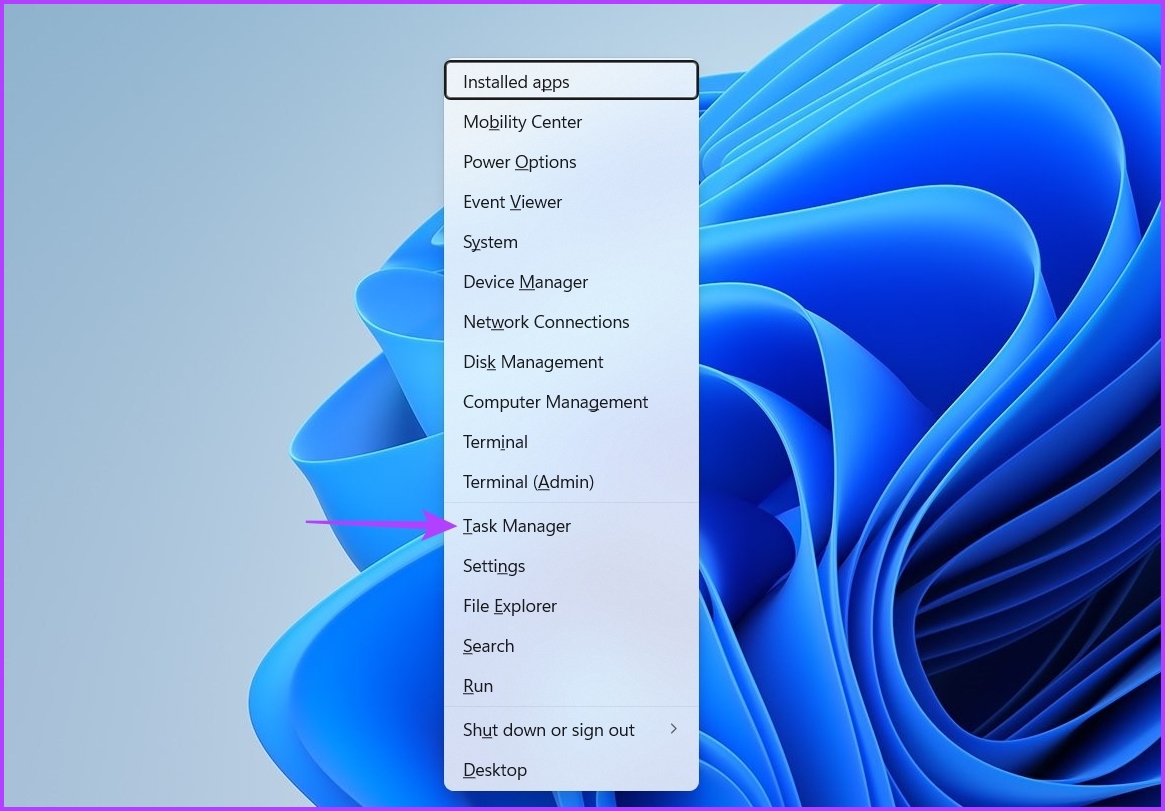Launch Event Viewer
The height and width of the screenshot is (811, 1165).
click(x=571, y=202)
